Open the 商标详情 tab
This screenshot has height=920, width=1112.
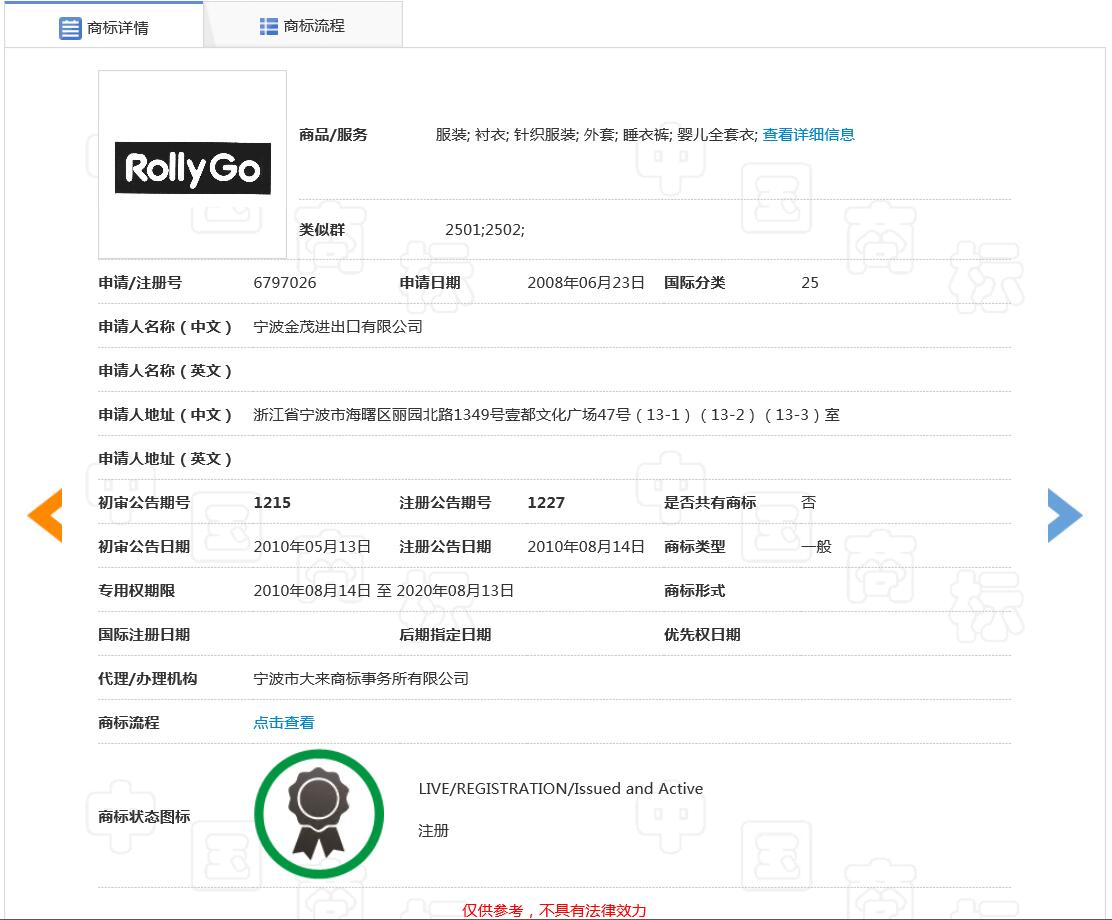104,27
